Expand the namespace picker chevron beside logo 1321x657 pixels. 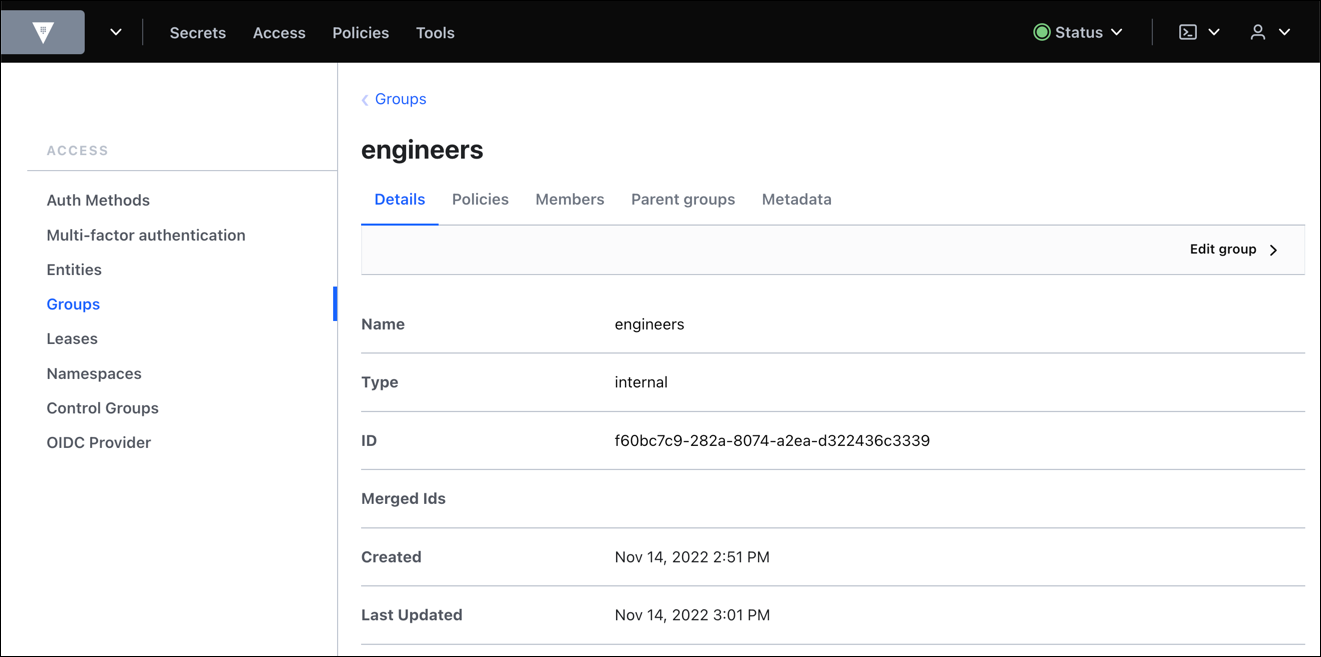point(115,31)
